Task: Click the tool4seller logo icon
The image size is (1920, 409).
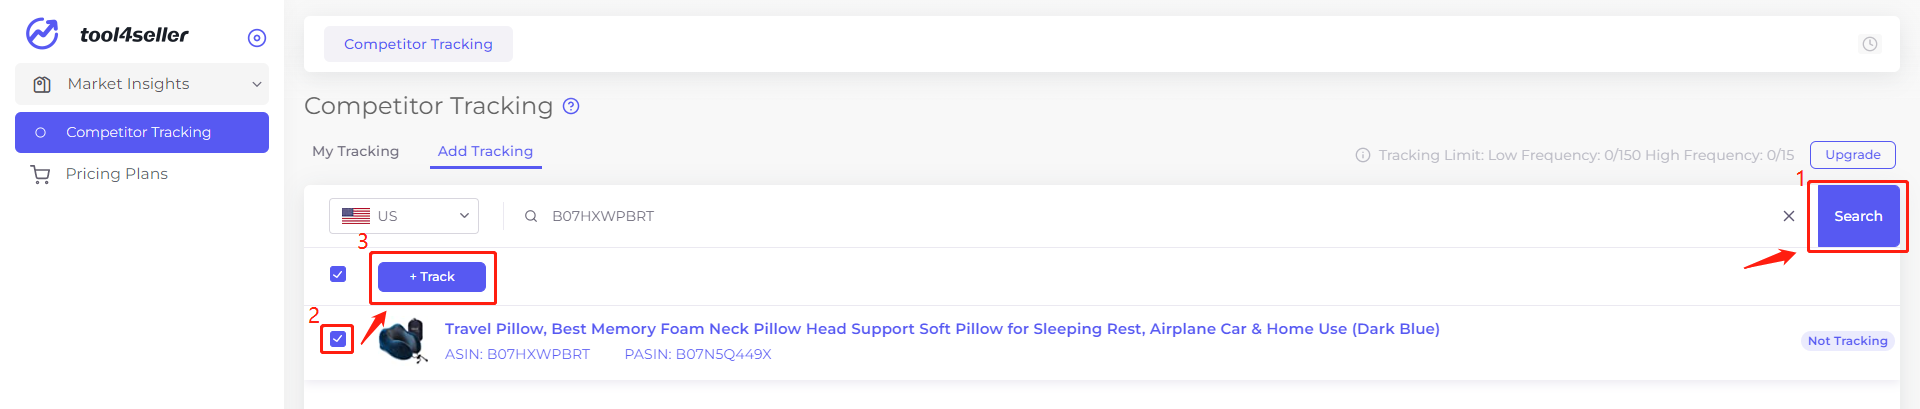Action: coord(42,34)
